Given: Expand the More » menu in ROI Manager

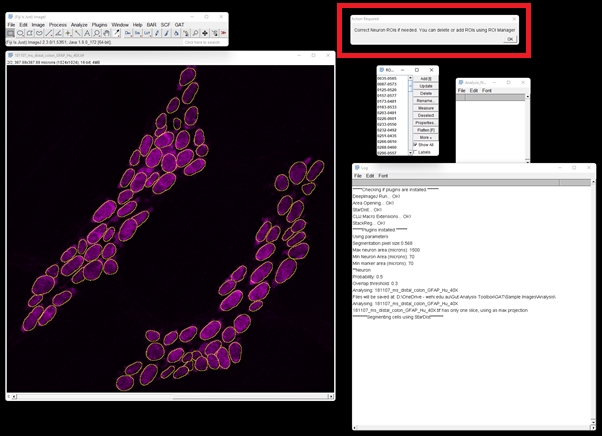Looking at the screenshot, I should [x=426, y=137].
